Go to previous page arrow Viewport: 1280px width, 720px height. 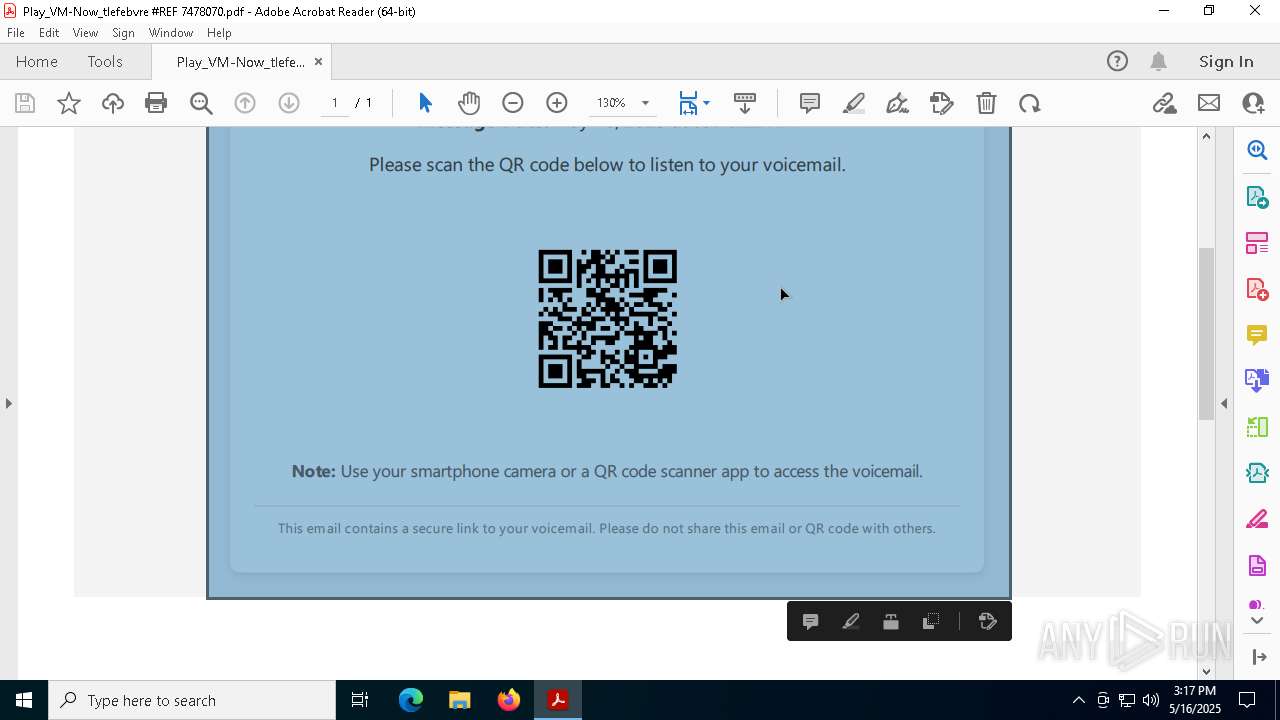coord(245,103)
